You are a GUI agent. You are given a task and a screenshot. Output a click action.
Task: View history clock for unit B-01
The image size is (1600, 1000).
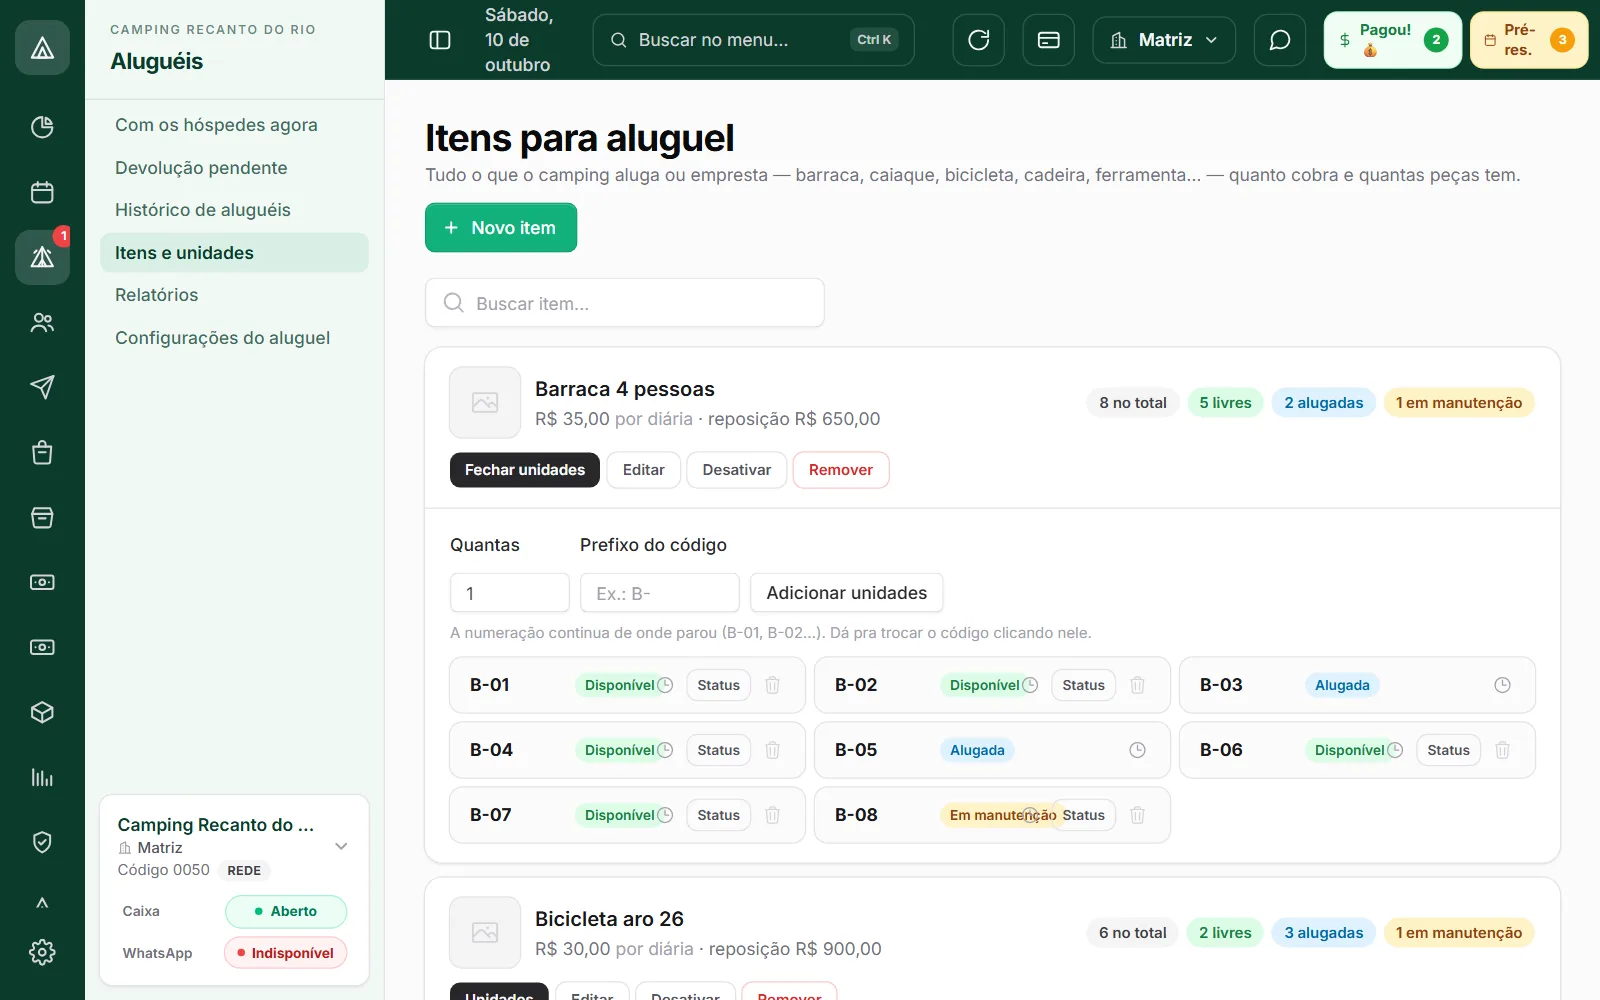pos(665,685)
